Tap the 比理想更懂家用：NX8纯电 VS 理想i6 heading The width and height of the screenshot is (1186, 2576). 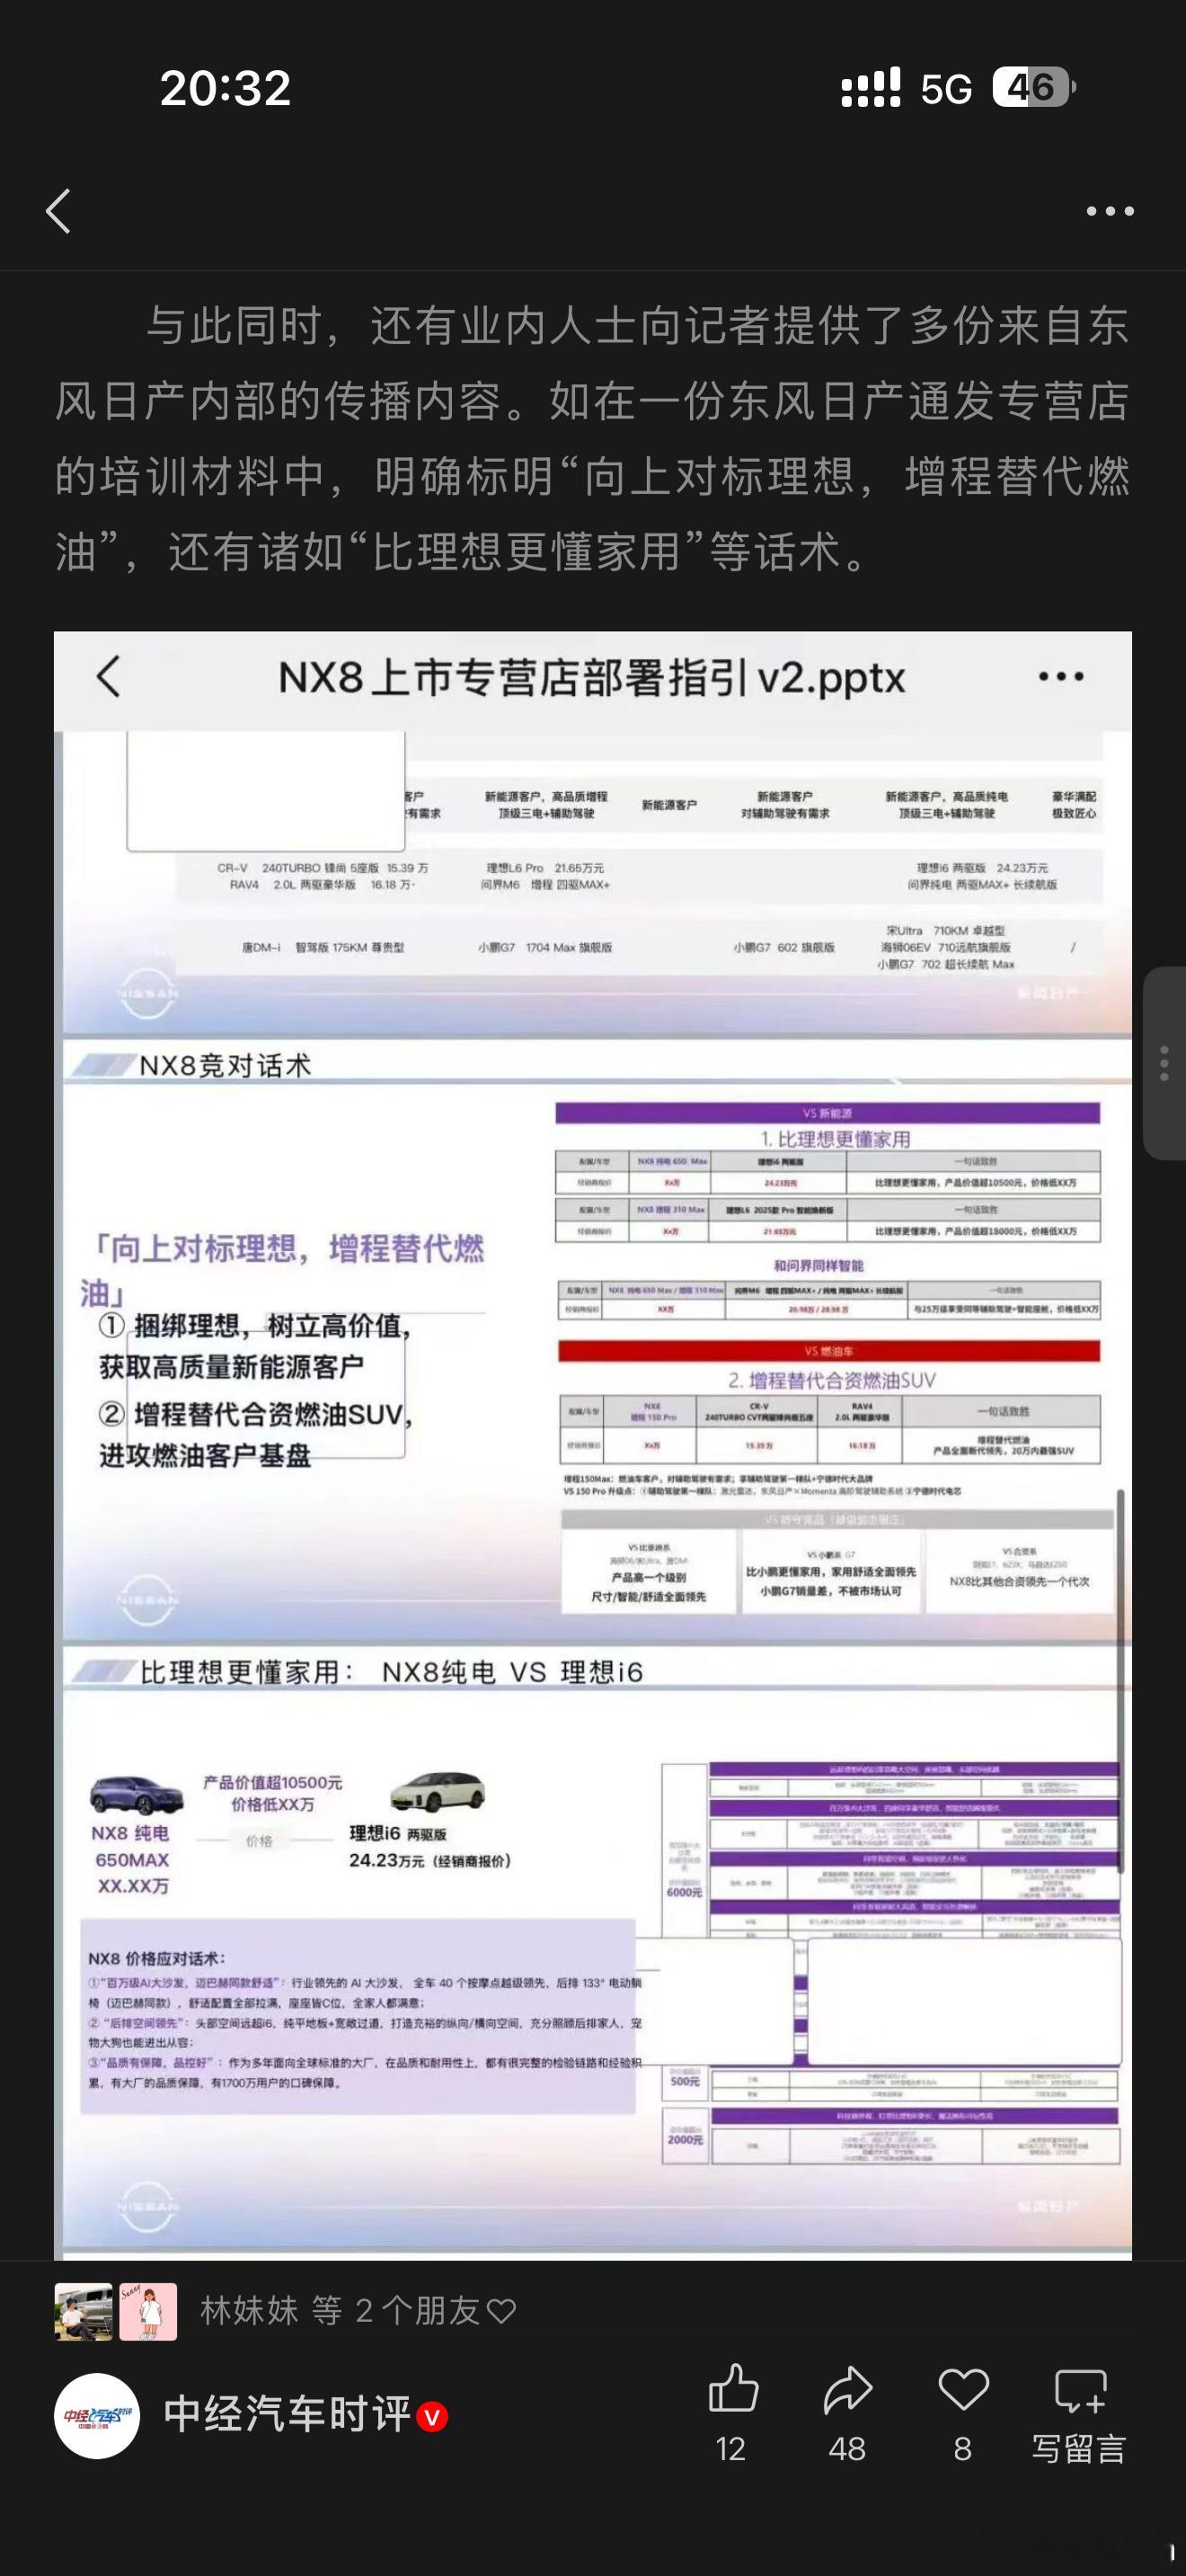[x=391, y=1671]
